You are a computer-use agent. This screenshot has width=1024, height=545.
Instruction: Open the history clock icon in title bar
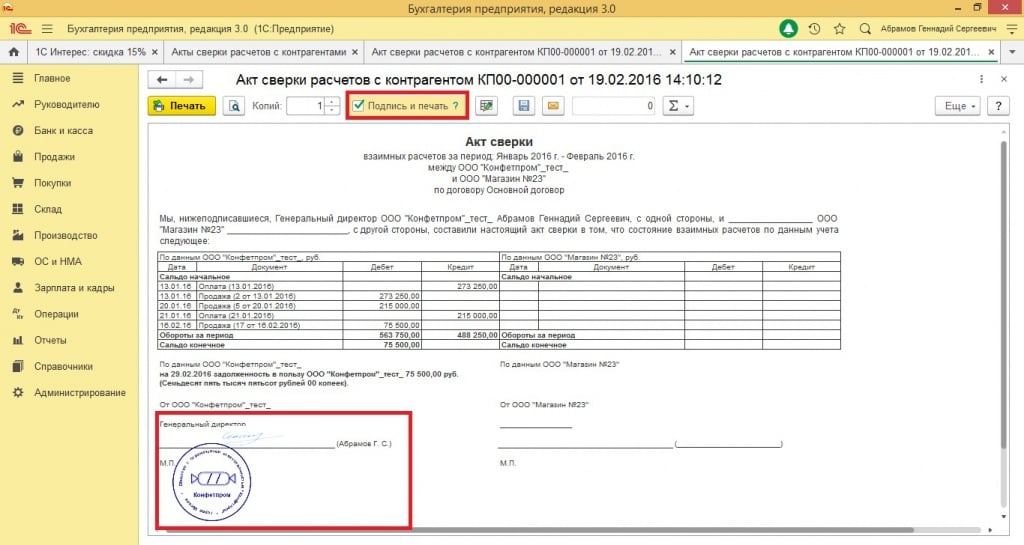tap(815, 29)
